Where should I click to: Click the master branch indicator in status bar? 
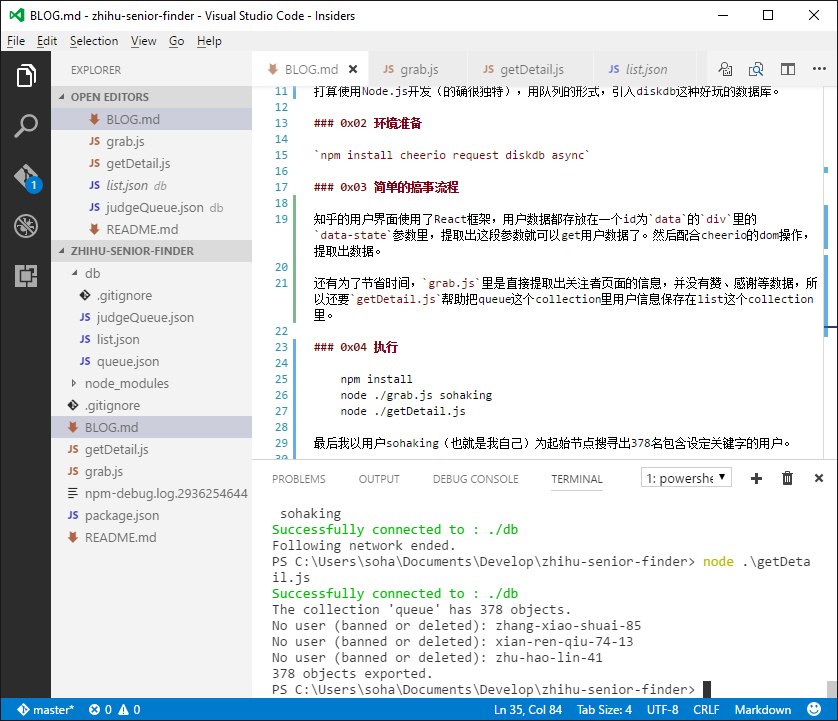45,710
